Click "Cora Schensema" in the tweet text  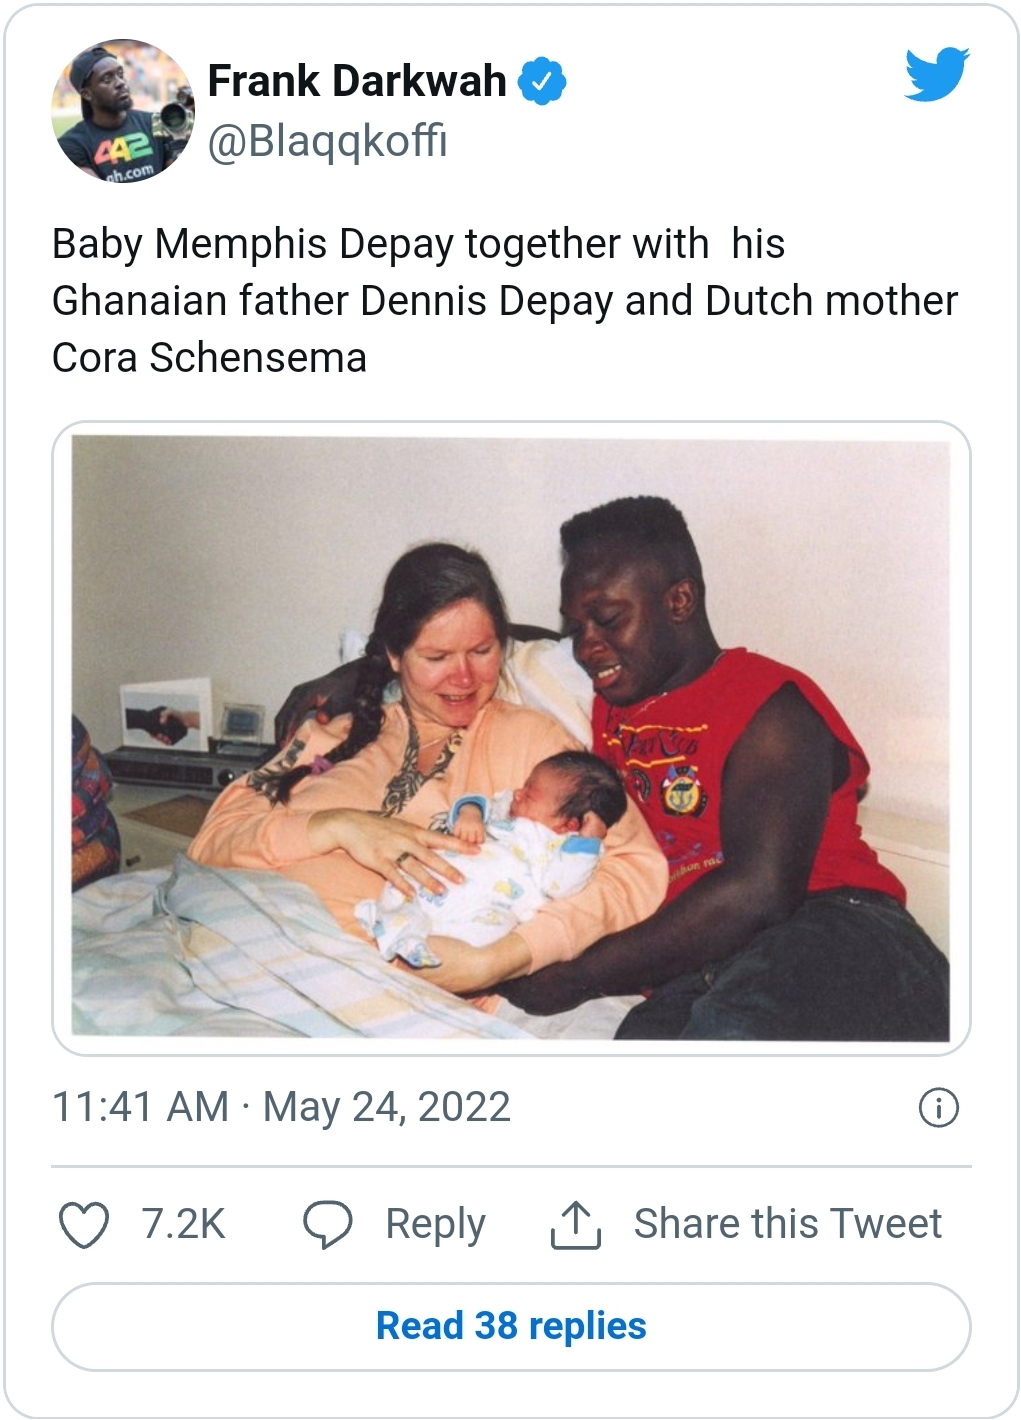209,358
